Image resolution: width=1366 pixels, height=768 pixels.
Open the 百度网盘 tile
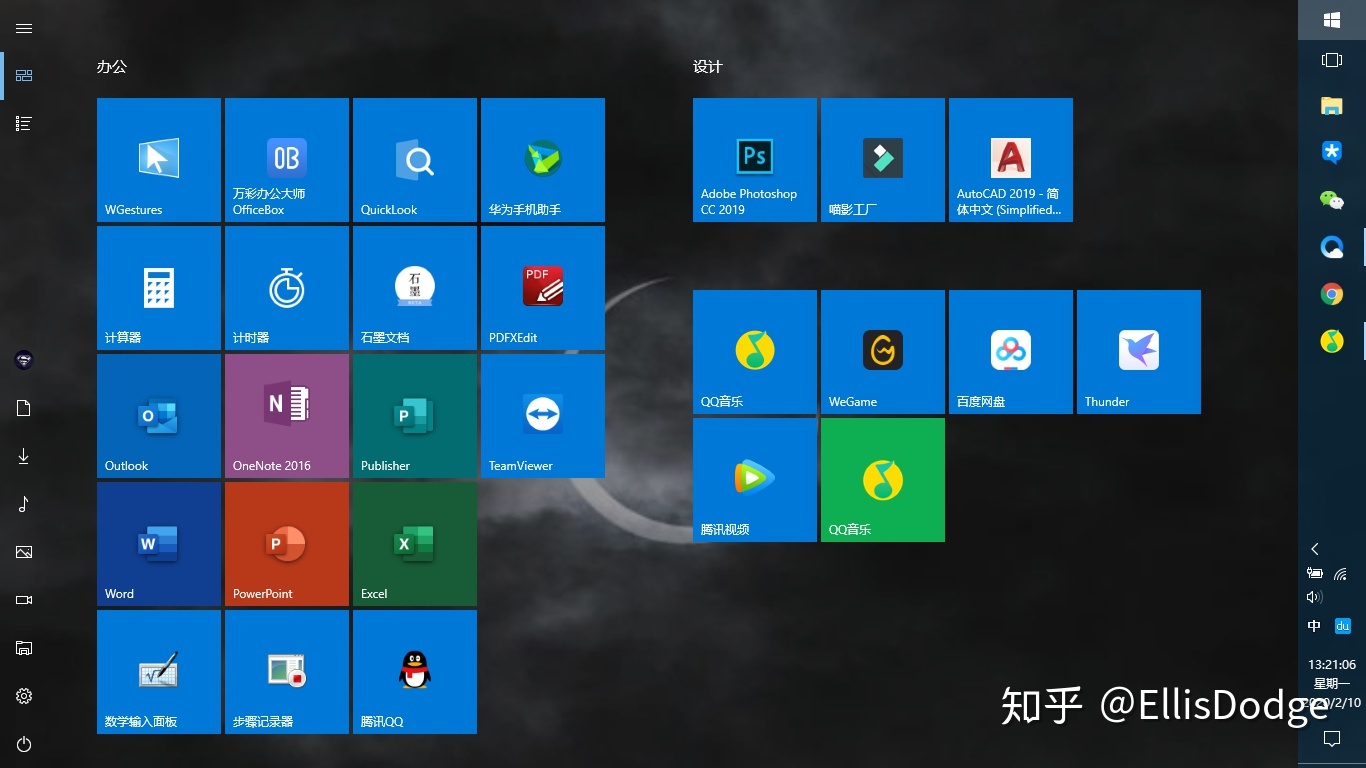click(1010, 351)
